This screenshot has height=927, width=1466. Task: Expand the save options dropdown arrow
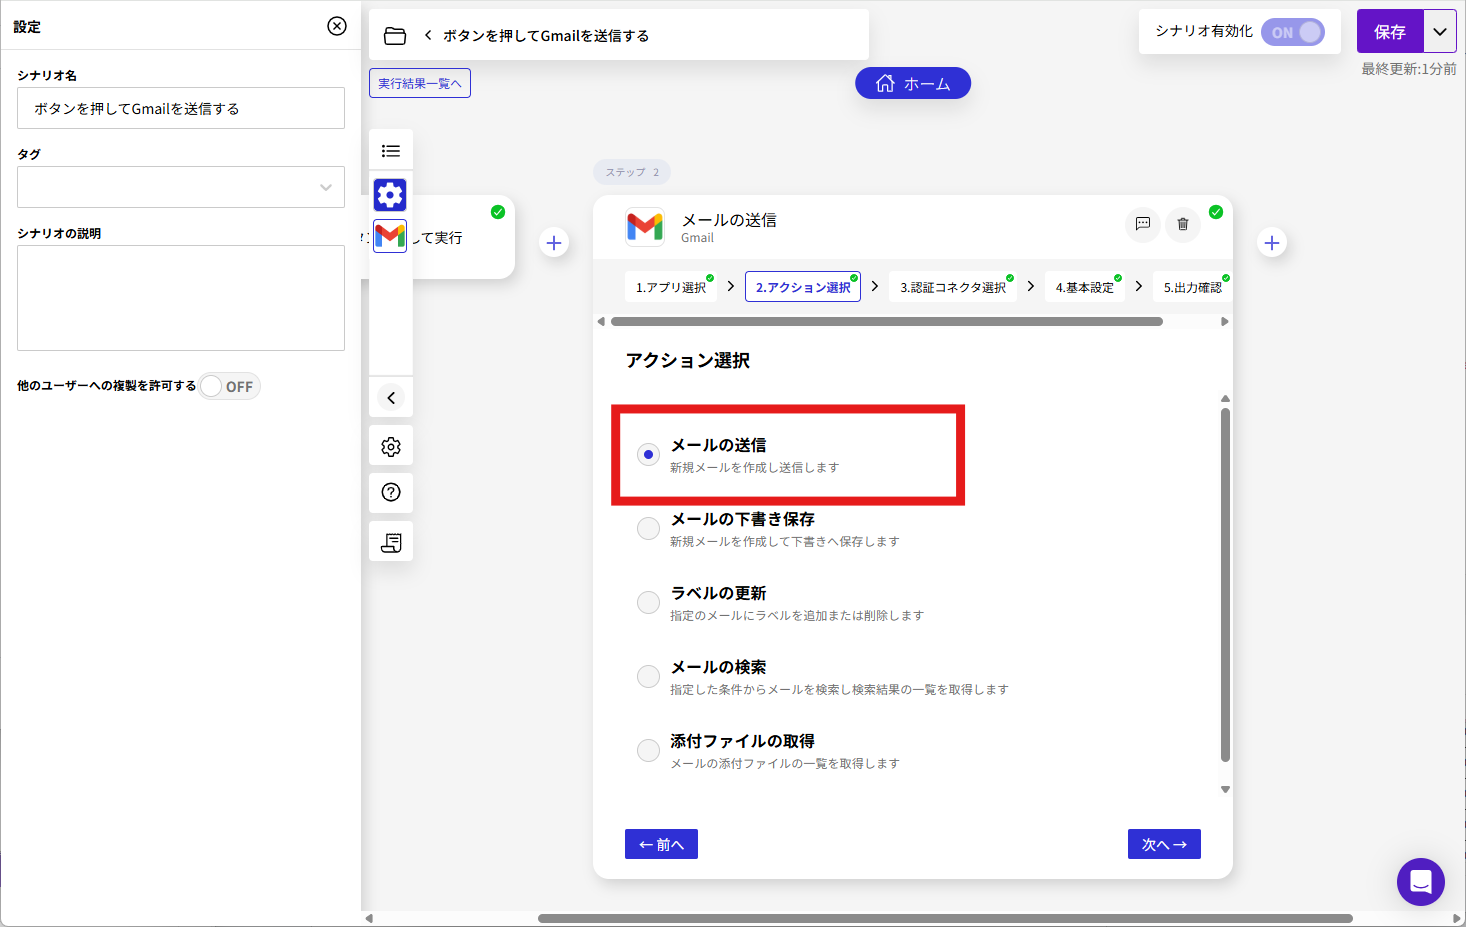[x=1440, y=32]
